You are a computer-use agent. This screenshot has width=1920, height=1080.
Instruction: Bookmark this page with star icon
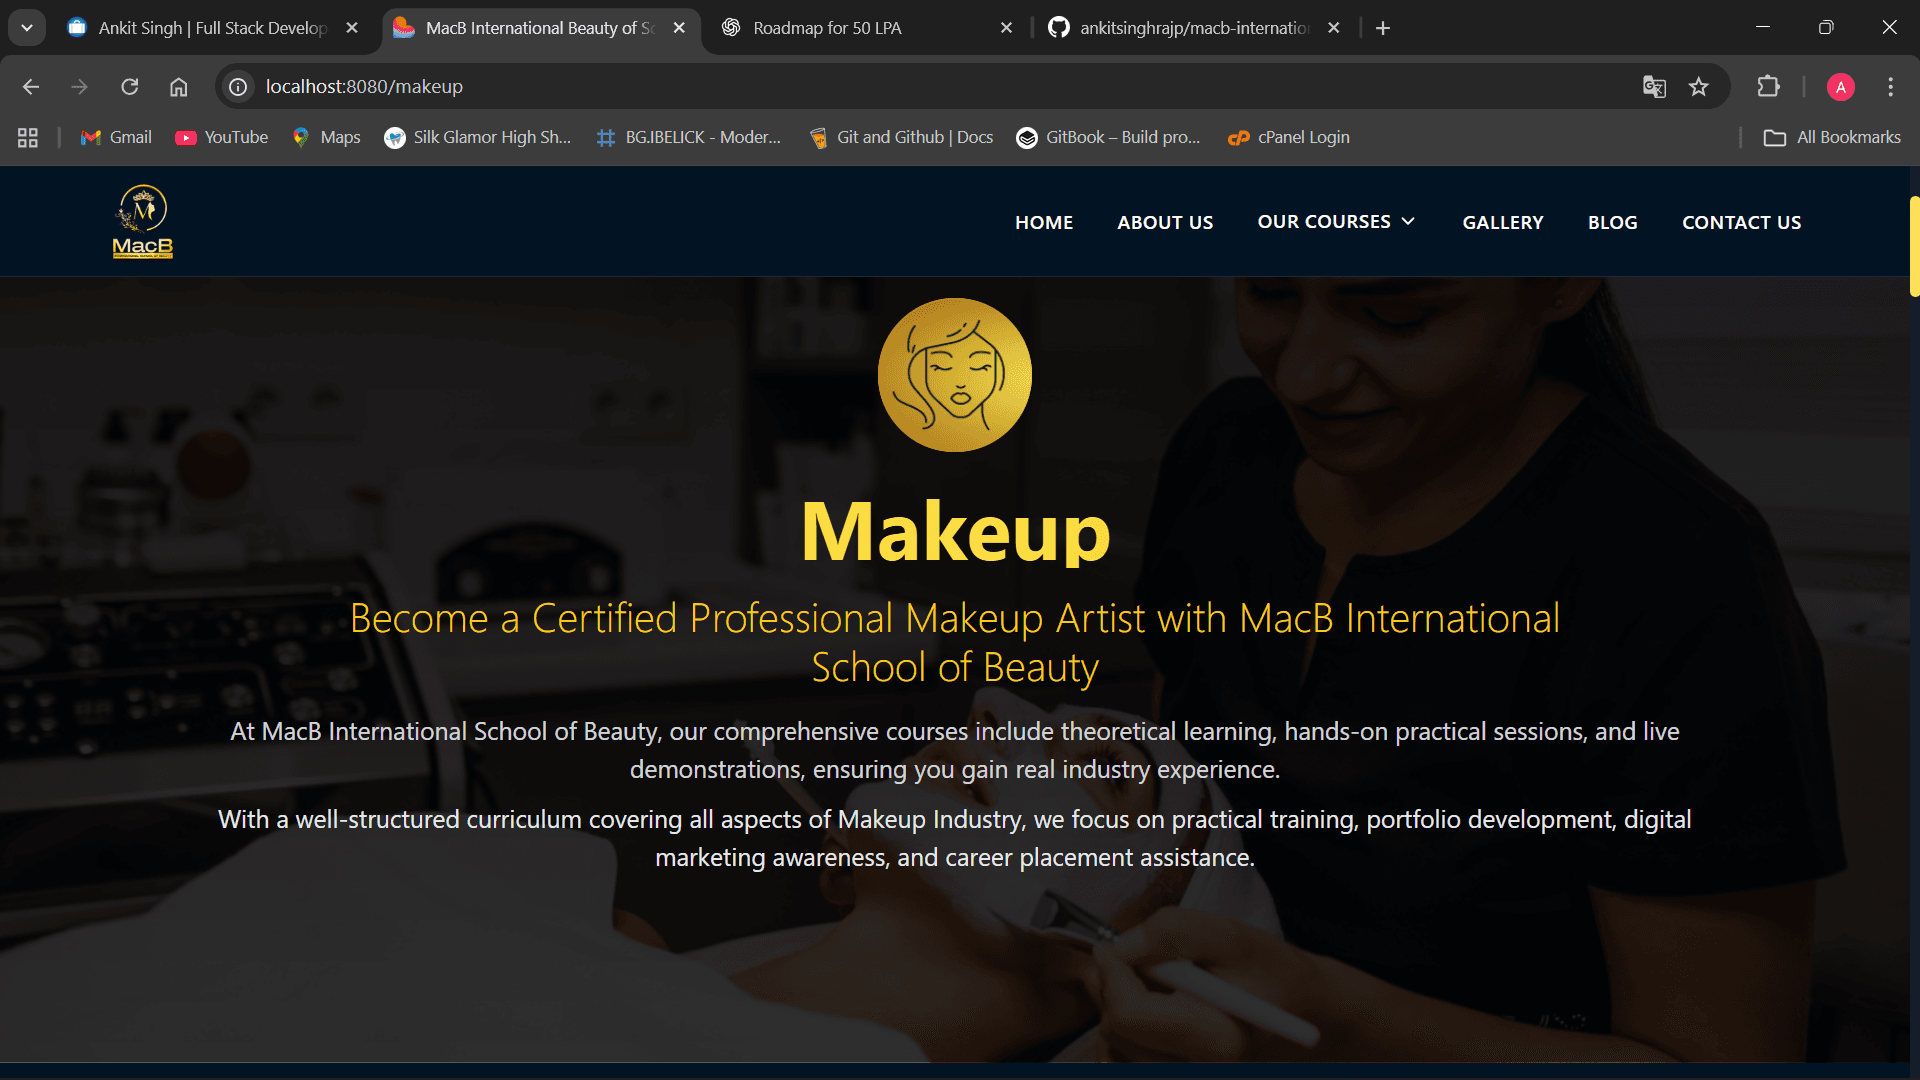point(1698,87)
